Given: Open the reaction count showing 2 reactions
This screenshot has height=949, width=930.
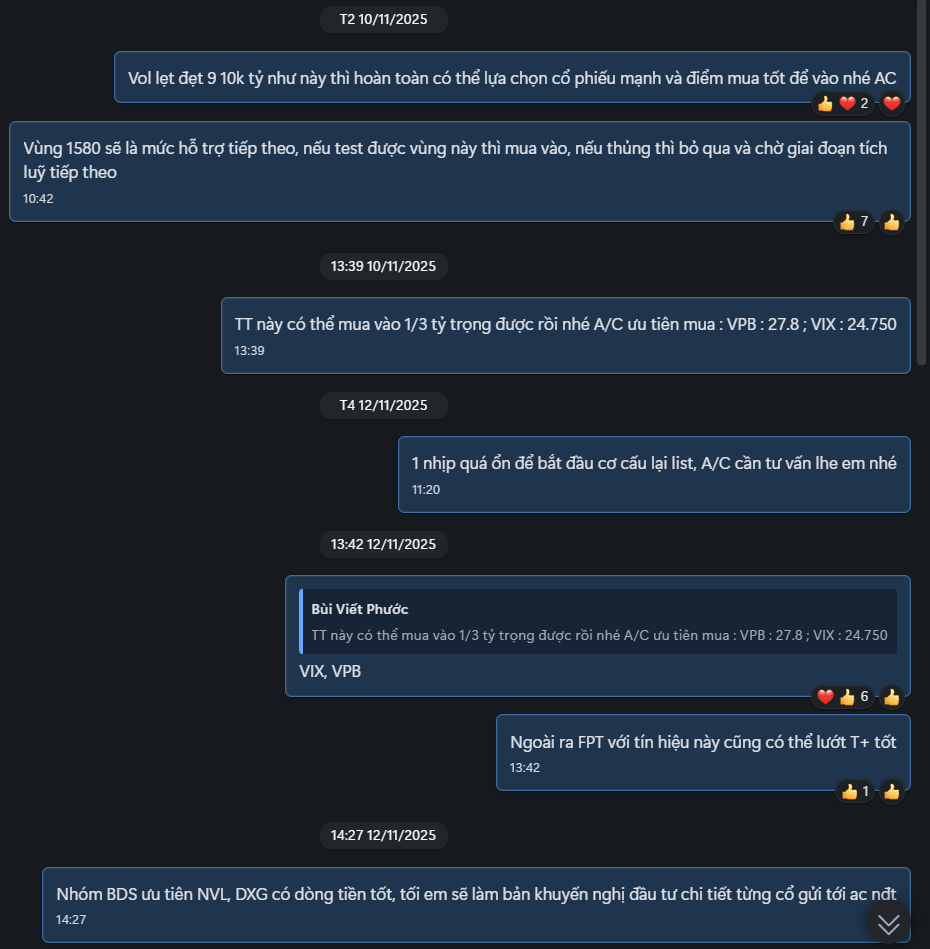Looking at the screenshot, I should 844,103.
